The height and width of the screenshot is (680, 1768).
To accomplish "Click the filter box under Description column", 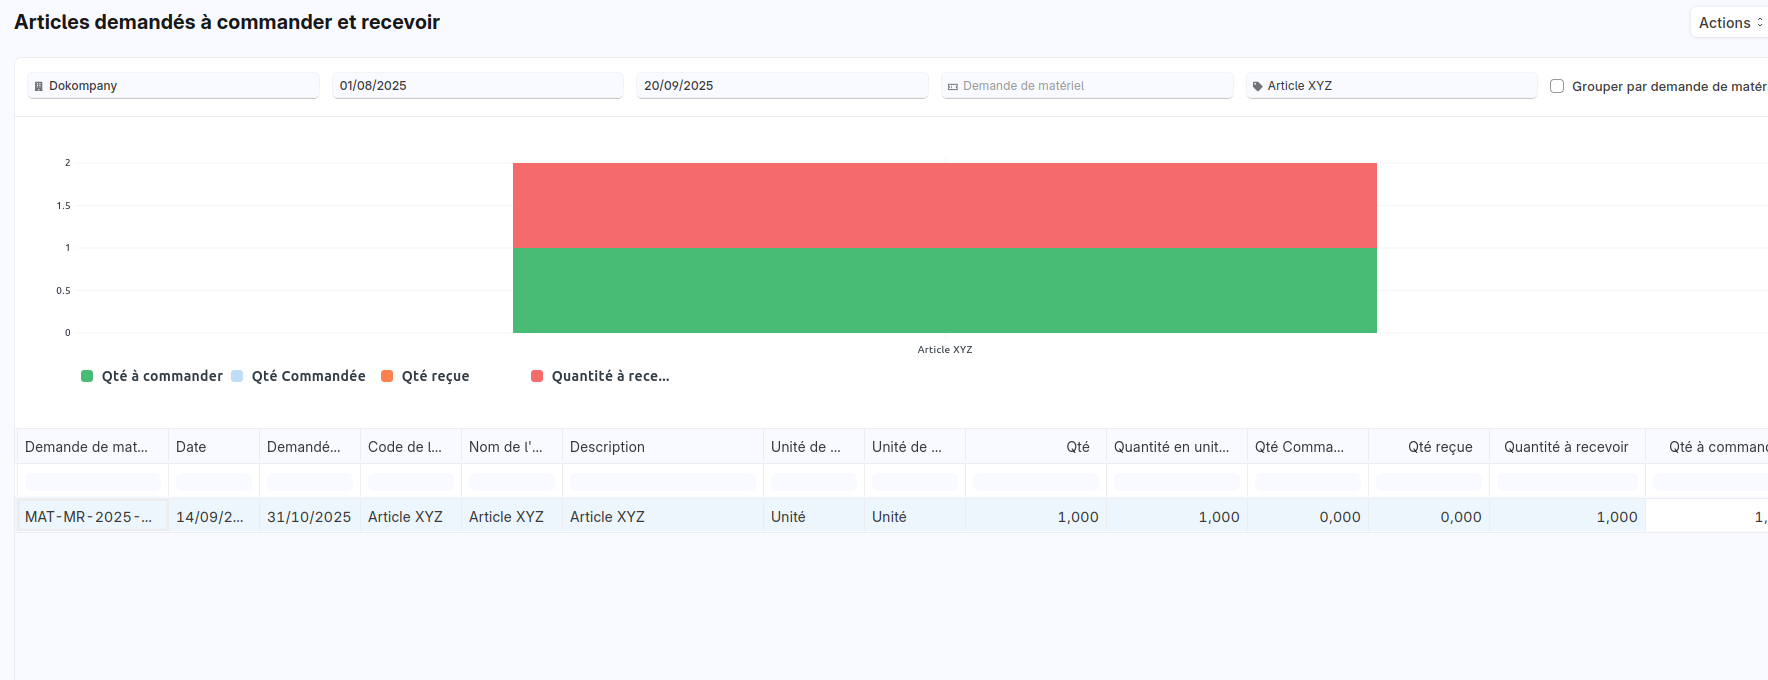I will 662,482.
